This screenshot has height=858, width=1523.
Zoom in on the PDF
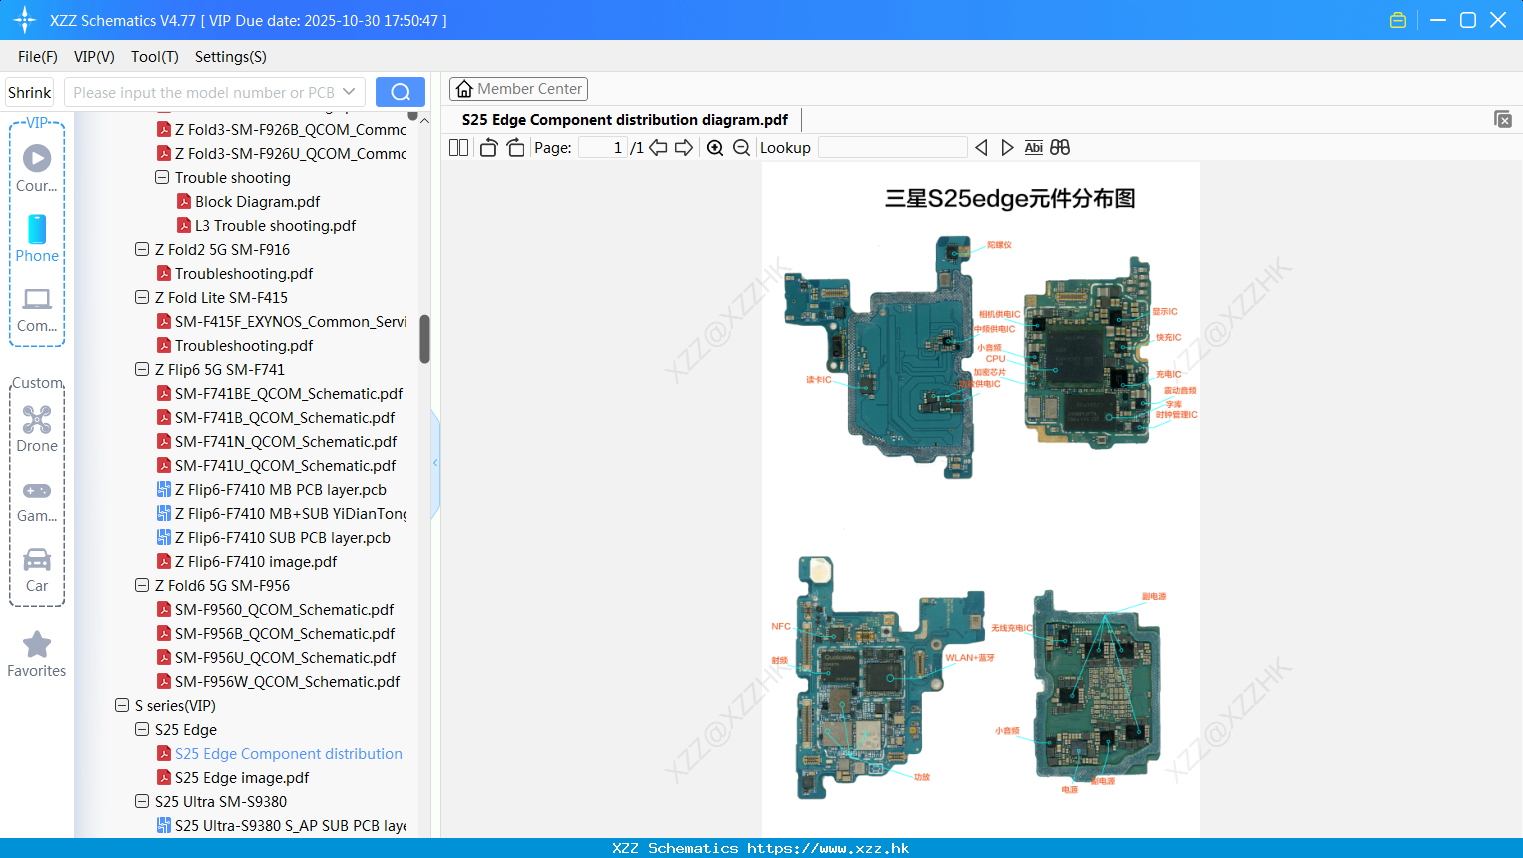pyautogui.click(x=715, y=148)
